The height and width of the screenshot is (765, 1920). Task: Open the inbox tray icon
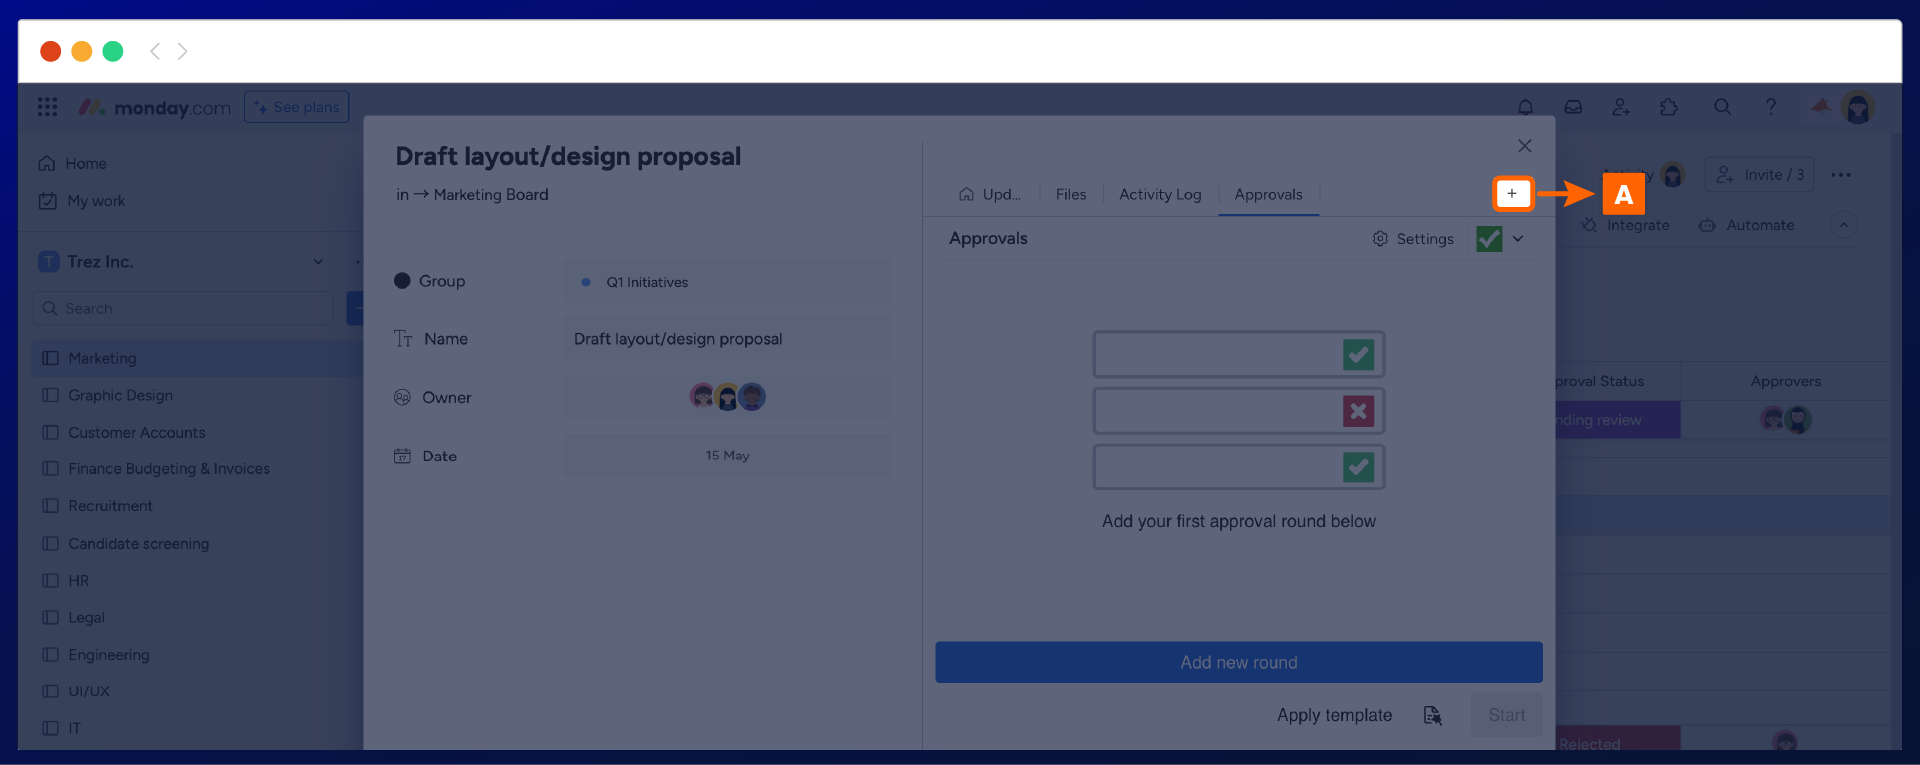point(1573,107)
